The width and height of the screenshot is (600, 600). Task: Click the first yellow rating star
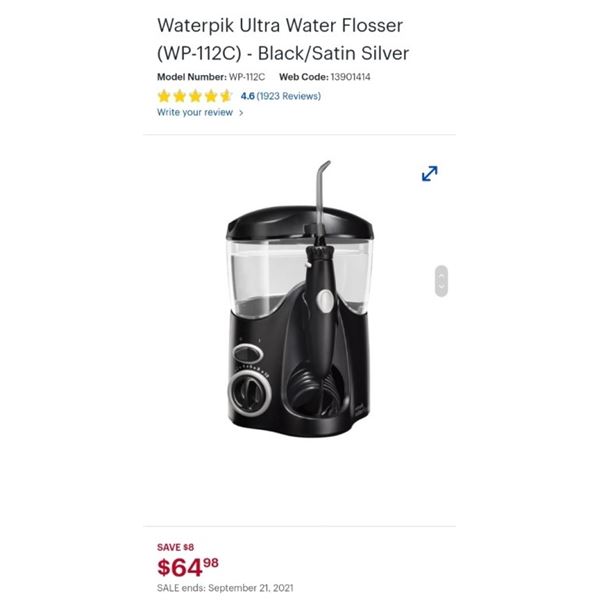coord(164,96)
